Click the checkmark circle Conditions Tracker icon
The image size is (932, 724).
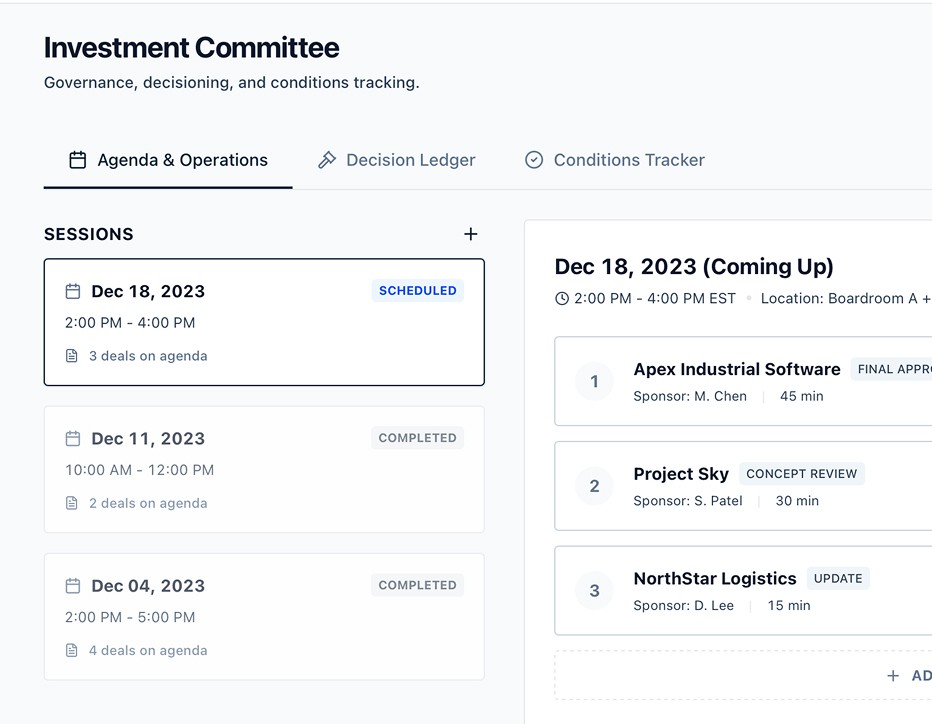pos(534,160)
